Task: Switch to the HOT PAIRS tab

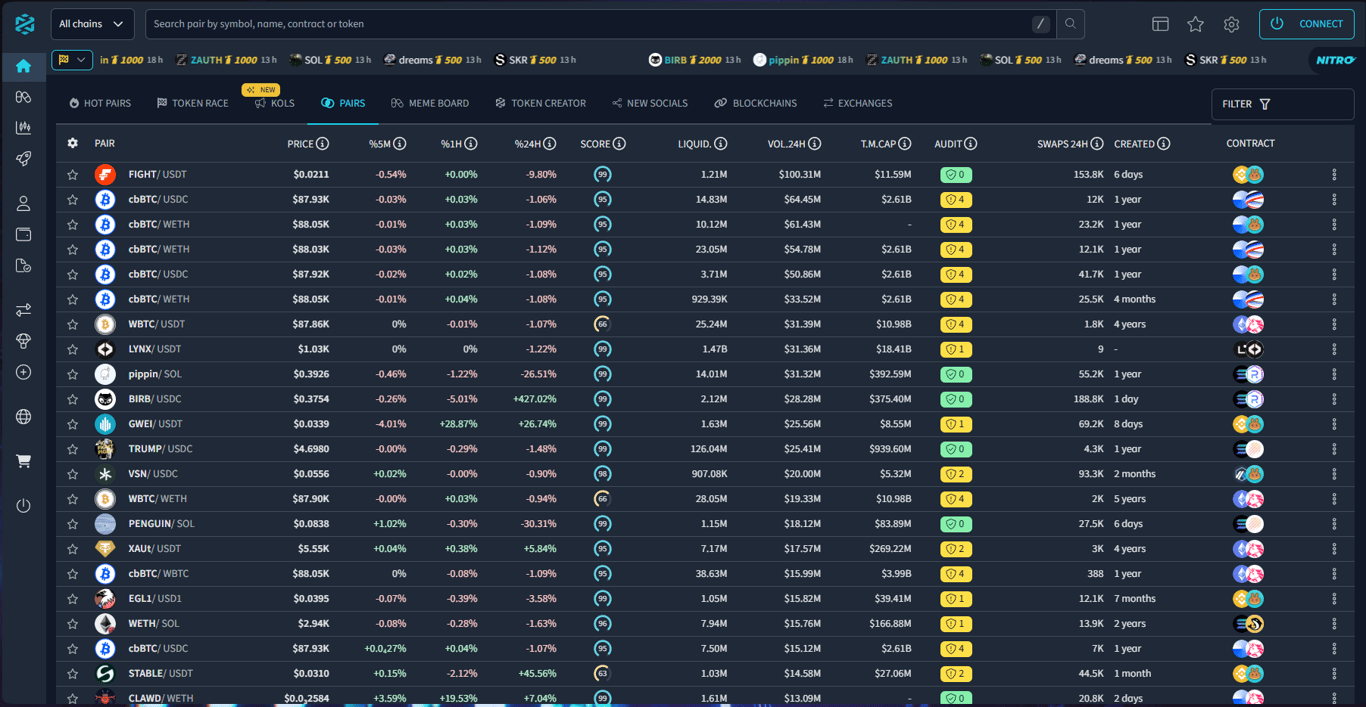Action: coord(100,103)
